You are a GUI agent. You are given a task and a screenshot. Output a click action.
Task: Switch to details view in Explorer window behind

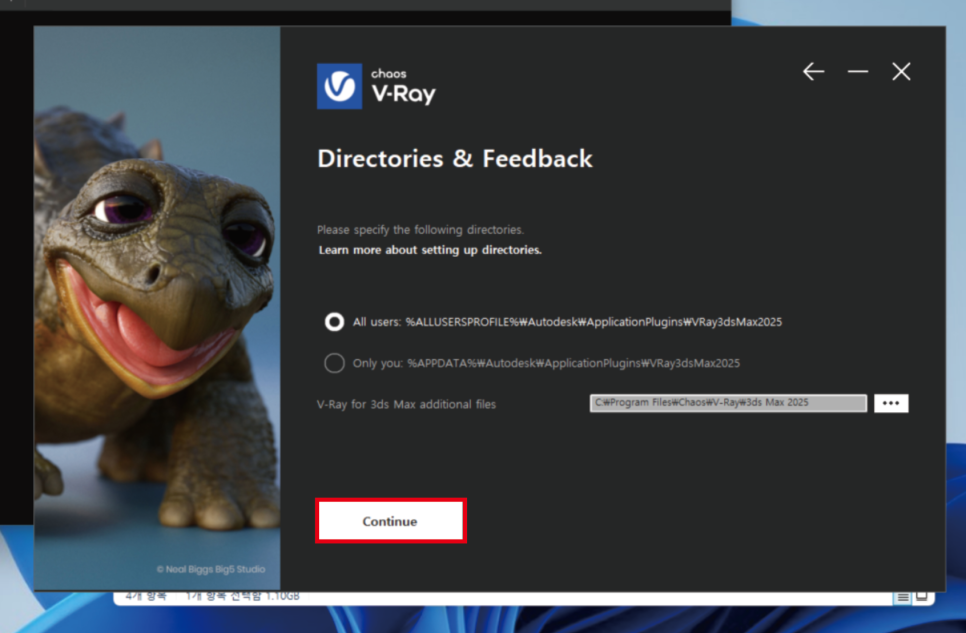click(x=903, y=597)
